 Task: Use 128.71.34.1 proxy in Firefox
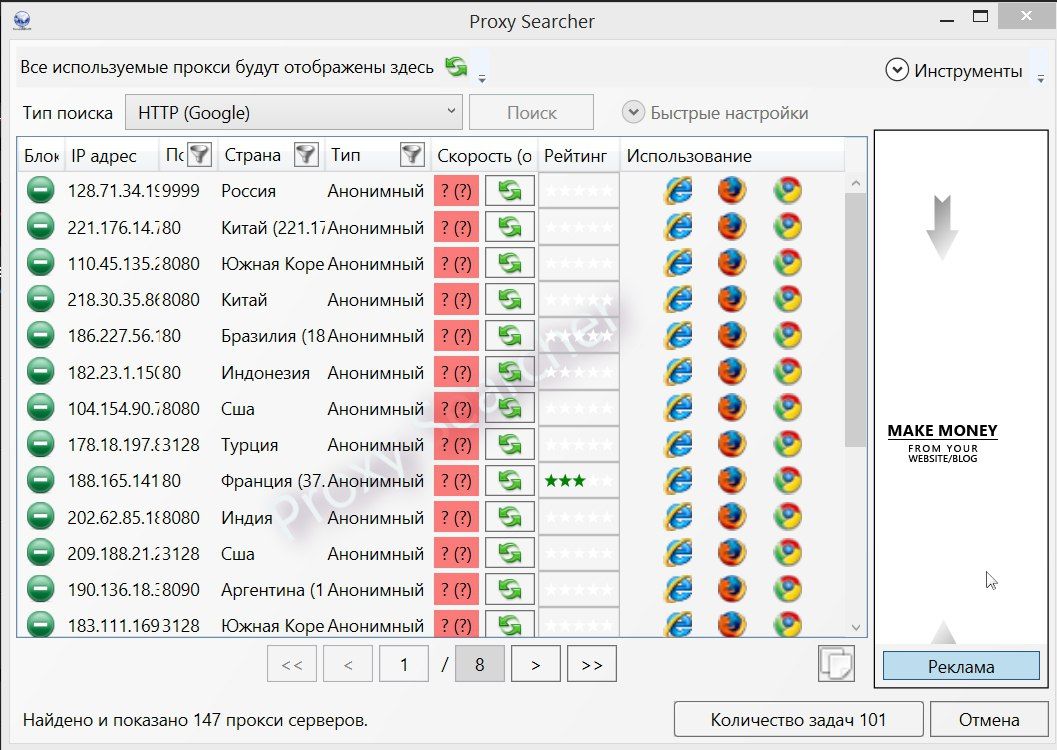pyautogui.click(x=732, y=191)
